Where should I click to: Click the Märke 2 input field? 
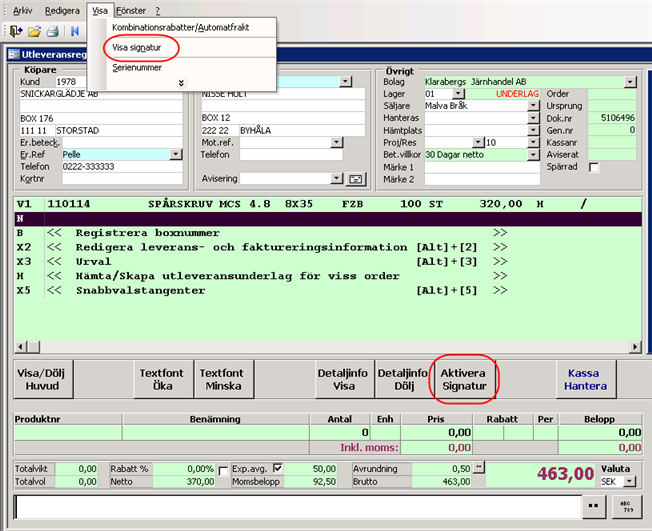coord(482,179)
